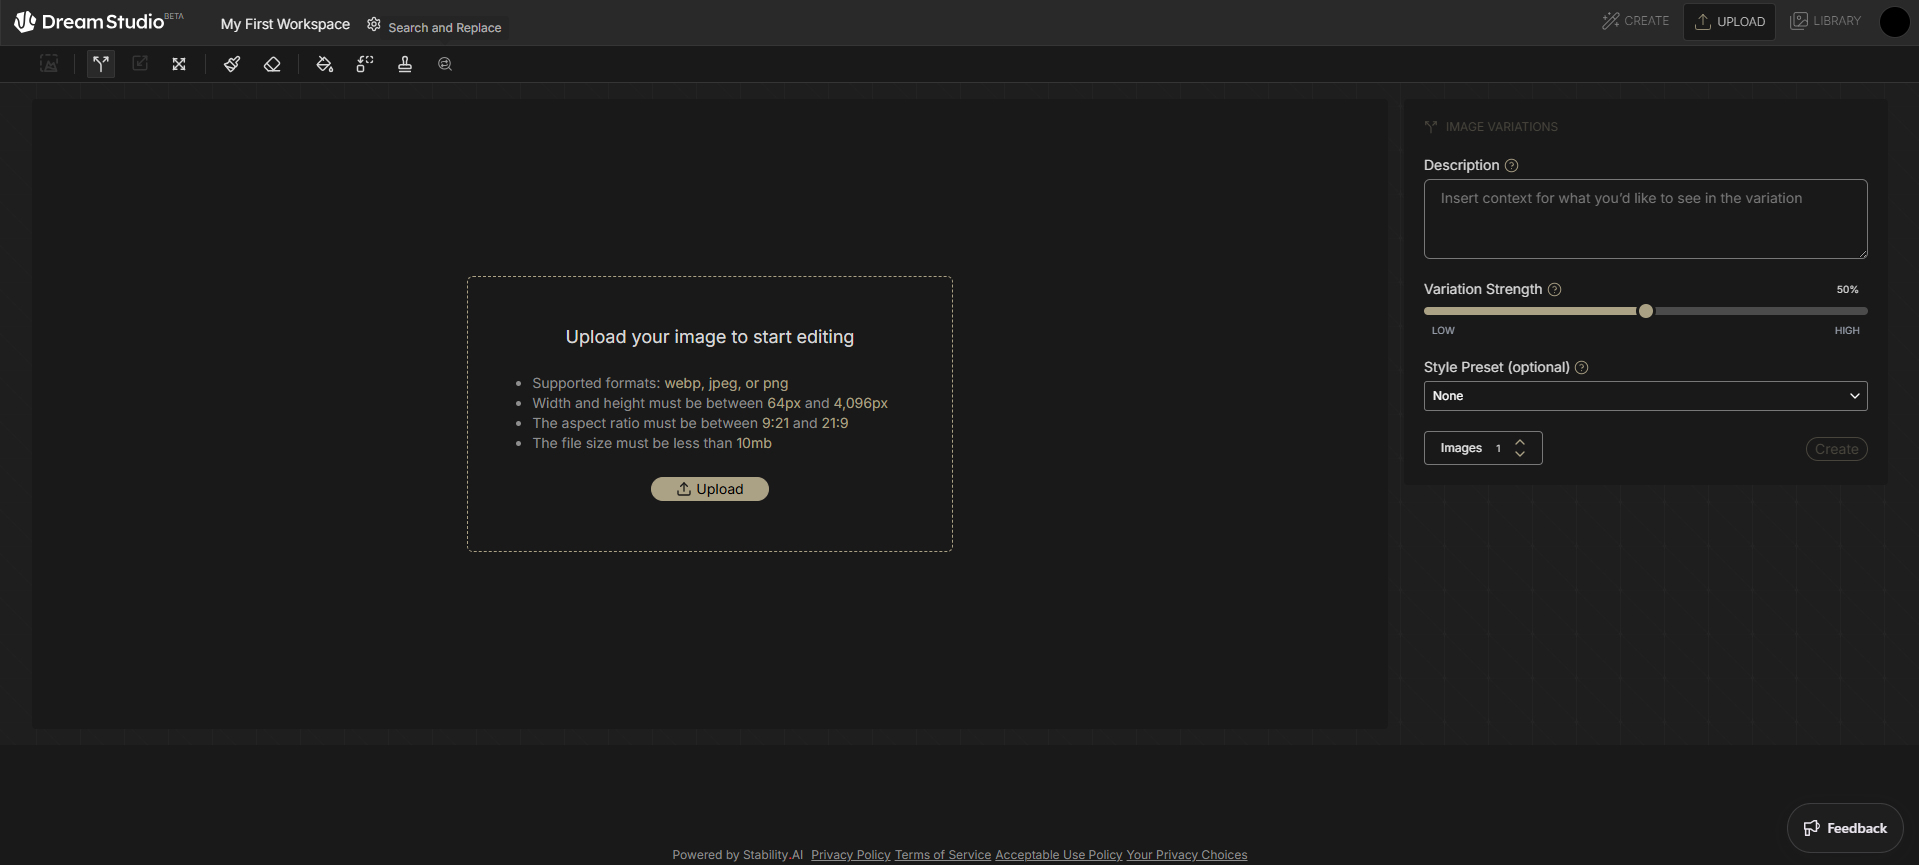This screenshot has height=865, width=1919.
Task: Click the Description help icon
Action: click(x=1511, y=165)
